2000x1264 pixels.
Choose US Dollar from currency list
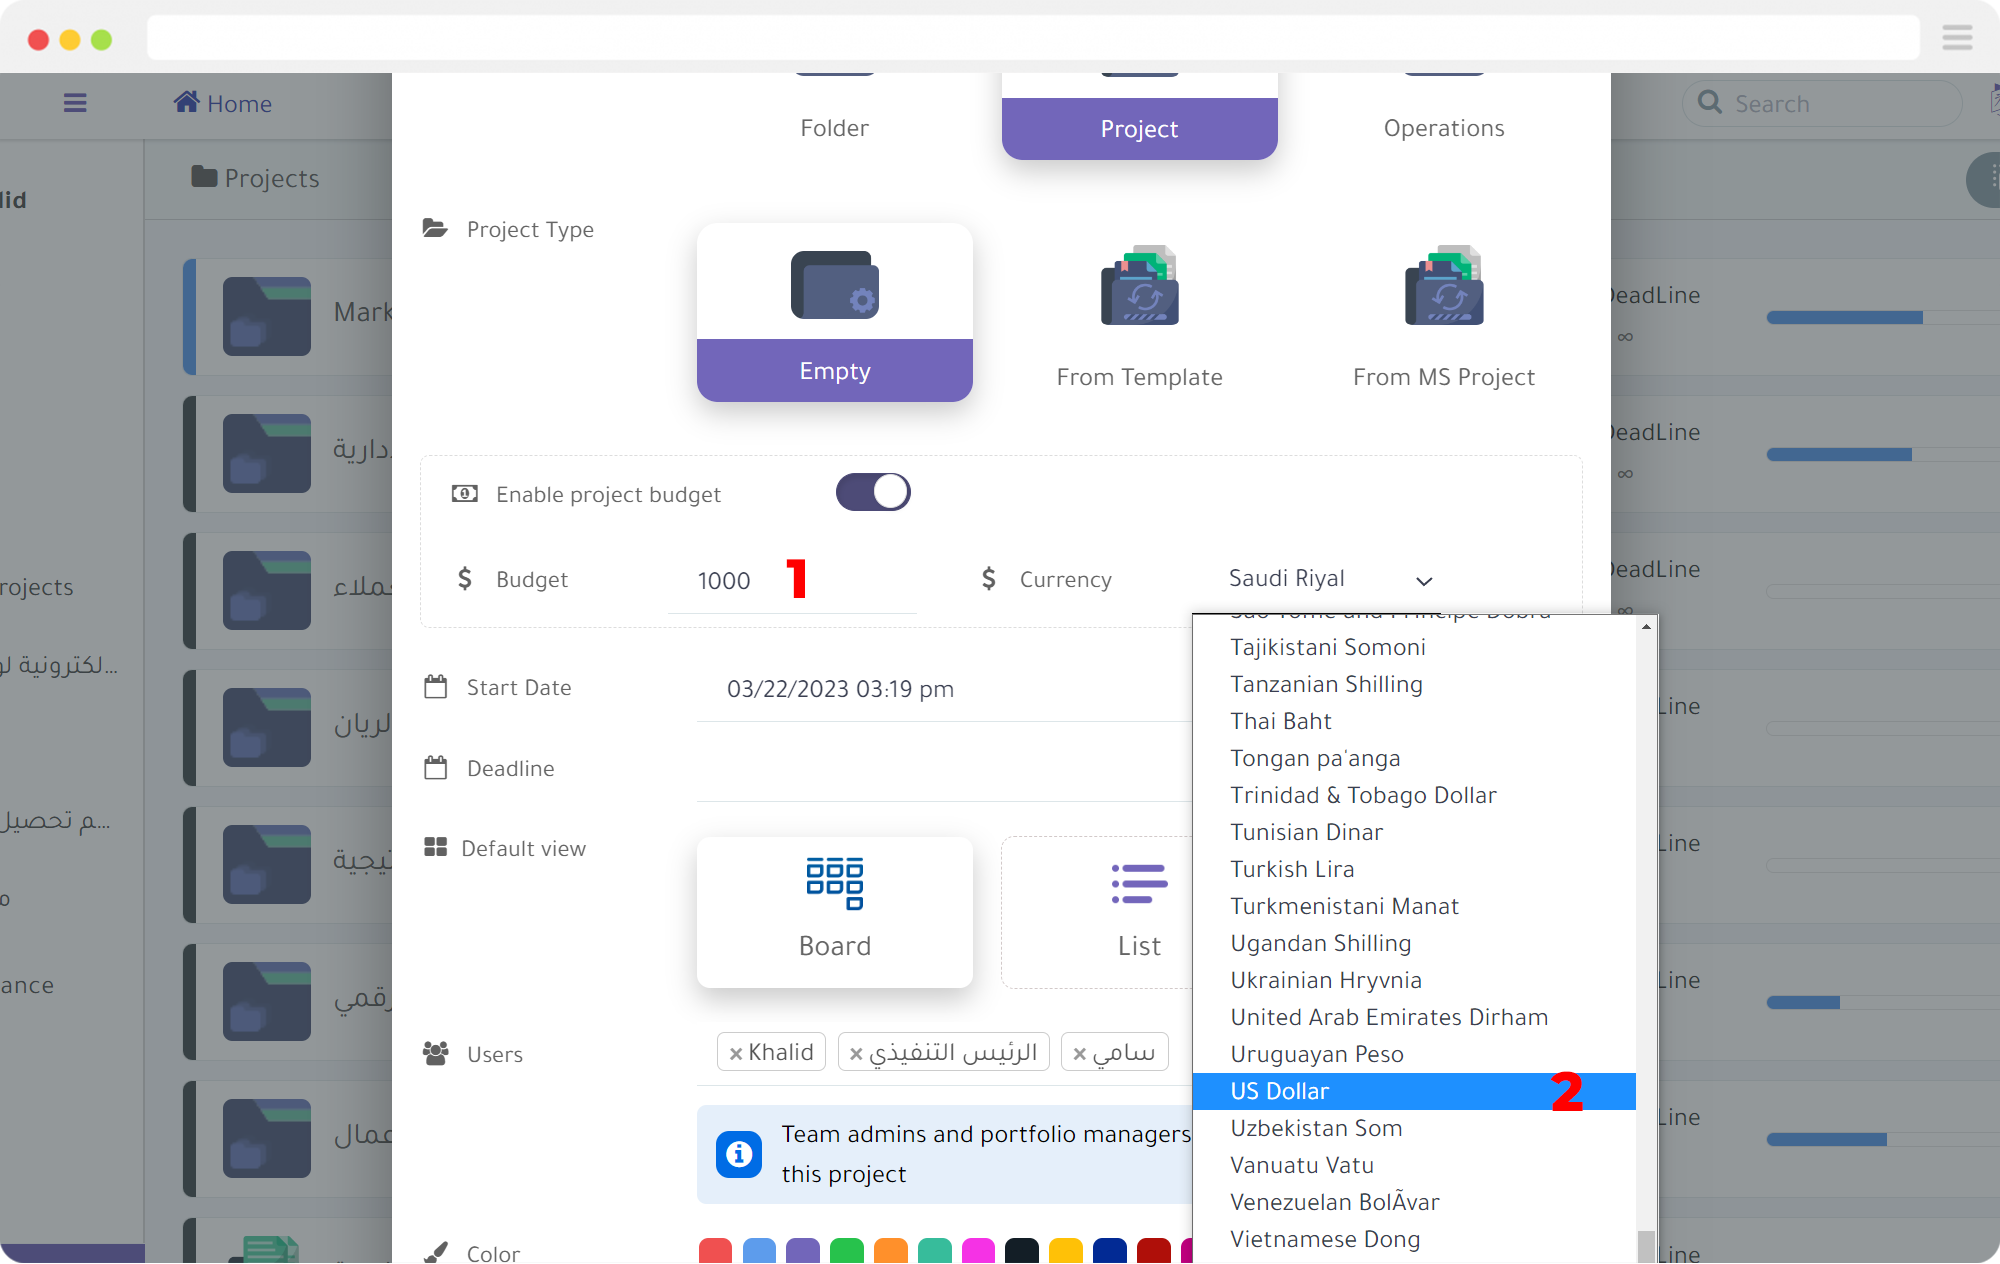[x=1414, y=1091]
